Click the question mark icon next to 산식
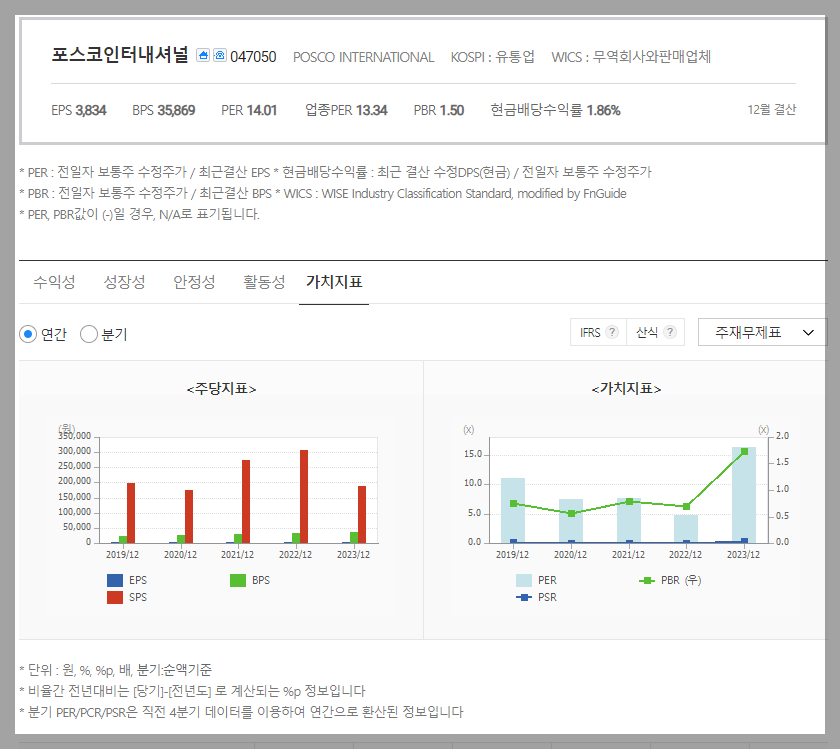 coord(670,332)
